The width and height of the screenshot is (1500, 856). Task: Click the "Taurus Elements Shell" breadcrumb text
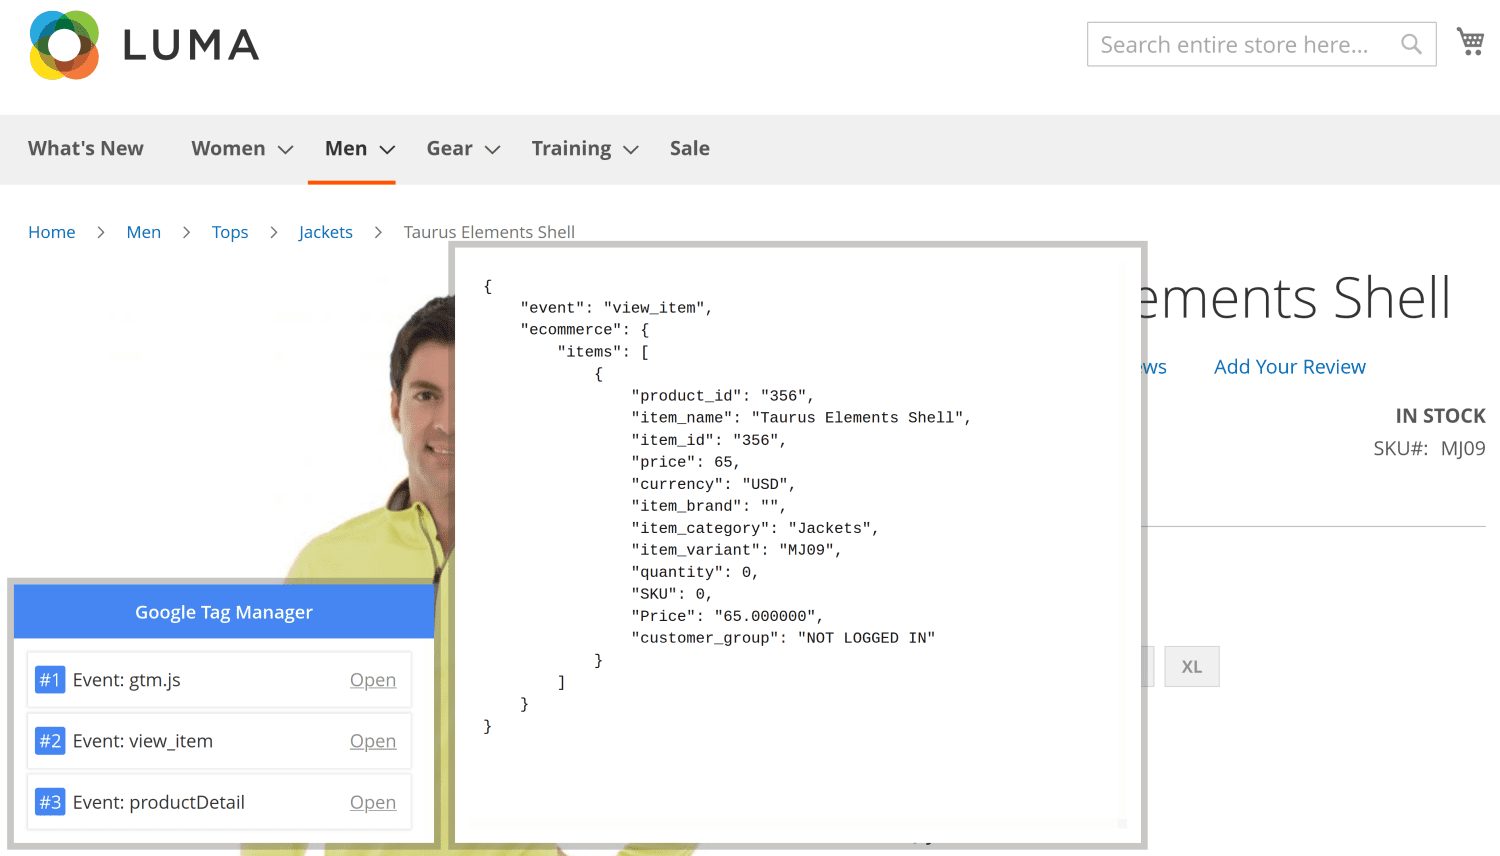[x=489, y=232]
